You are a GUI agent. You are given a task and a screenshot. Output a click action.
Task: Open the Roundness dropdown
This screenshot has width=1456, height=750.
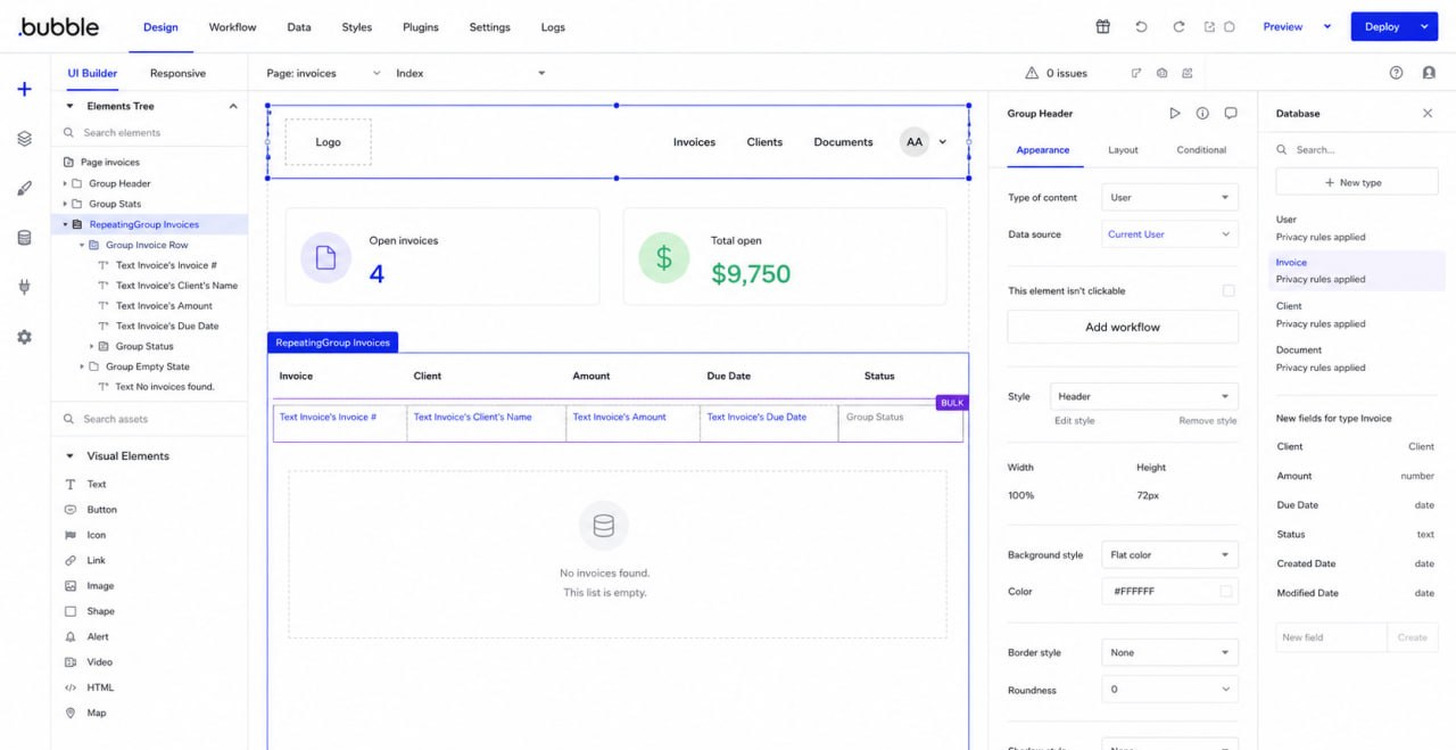tap(1169, 689)
